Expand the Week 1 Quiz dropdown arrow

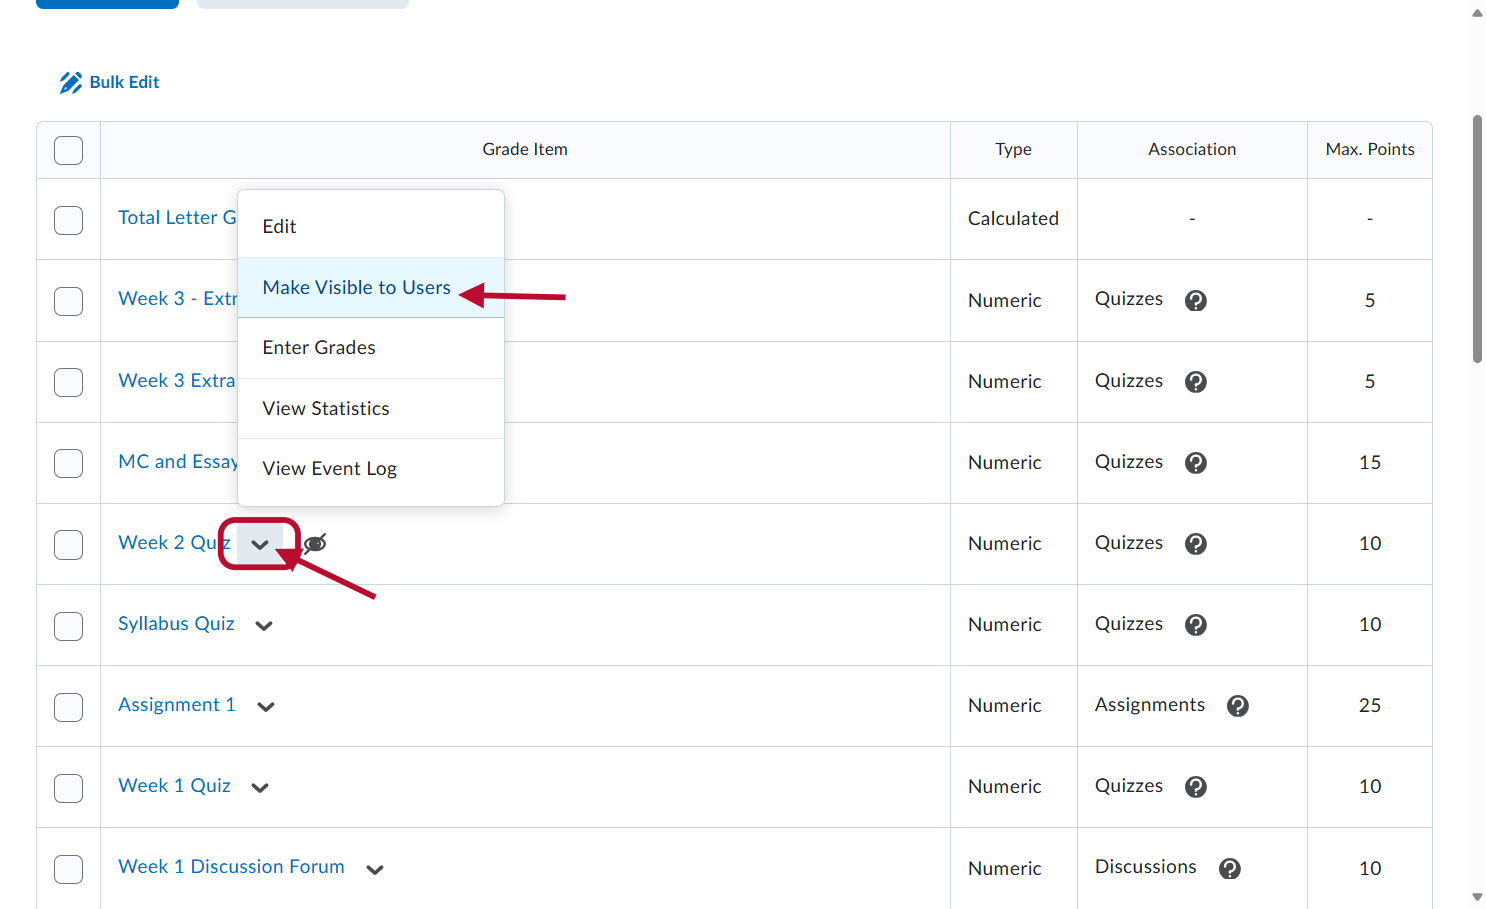tap(260, 788)
